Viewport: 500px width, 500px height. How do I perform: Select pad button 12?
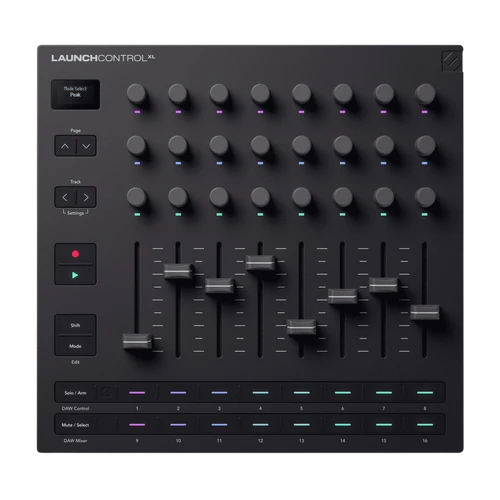[x=260, y=425]
